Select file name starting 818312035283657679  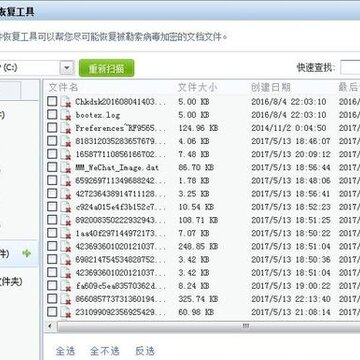(121, 141)
